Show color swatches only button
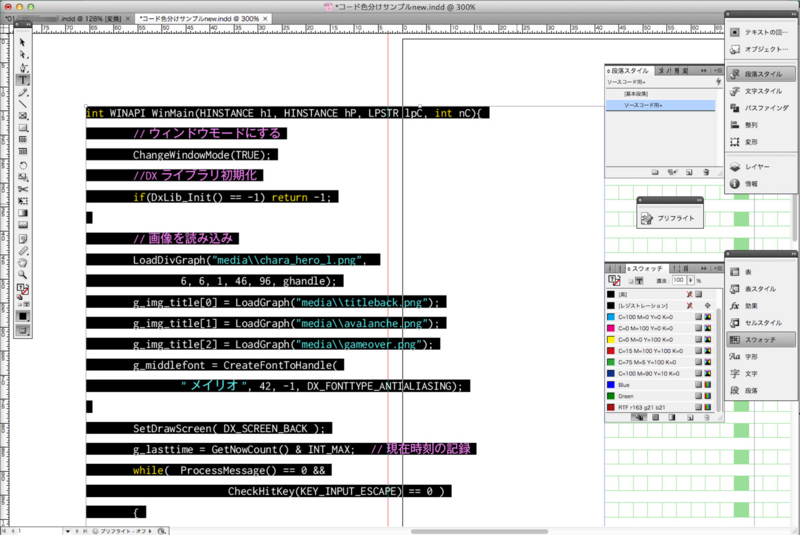800x535 pixels. click(x=656, y=417)
